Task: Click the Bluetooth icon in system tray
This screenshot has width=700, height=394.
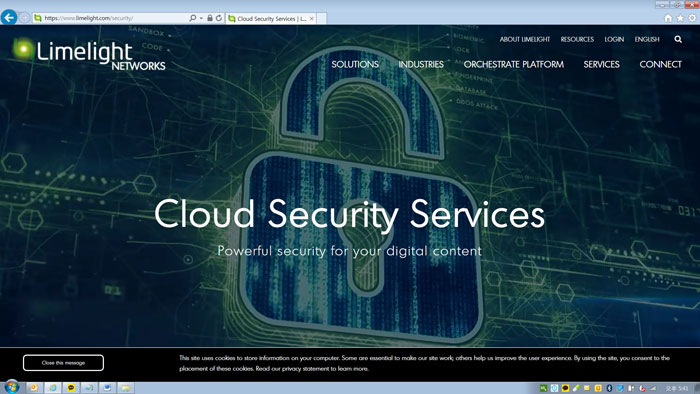Action: 609,388
